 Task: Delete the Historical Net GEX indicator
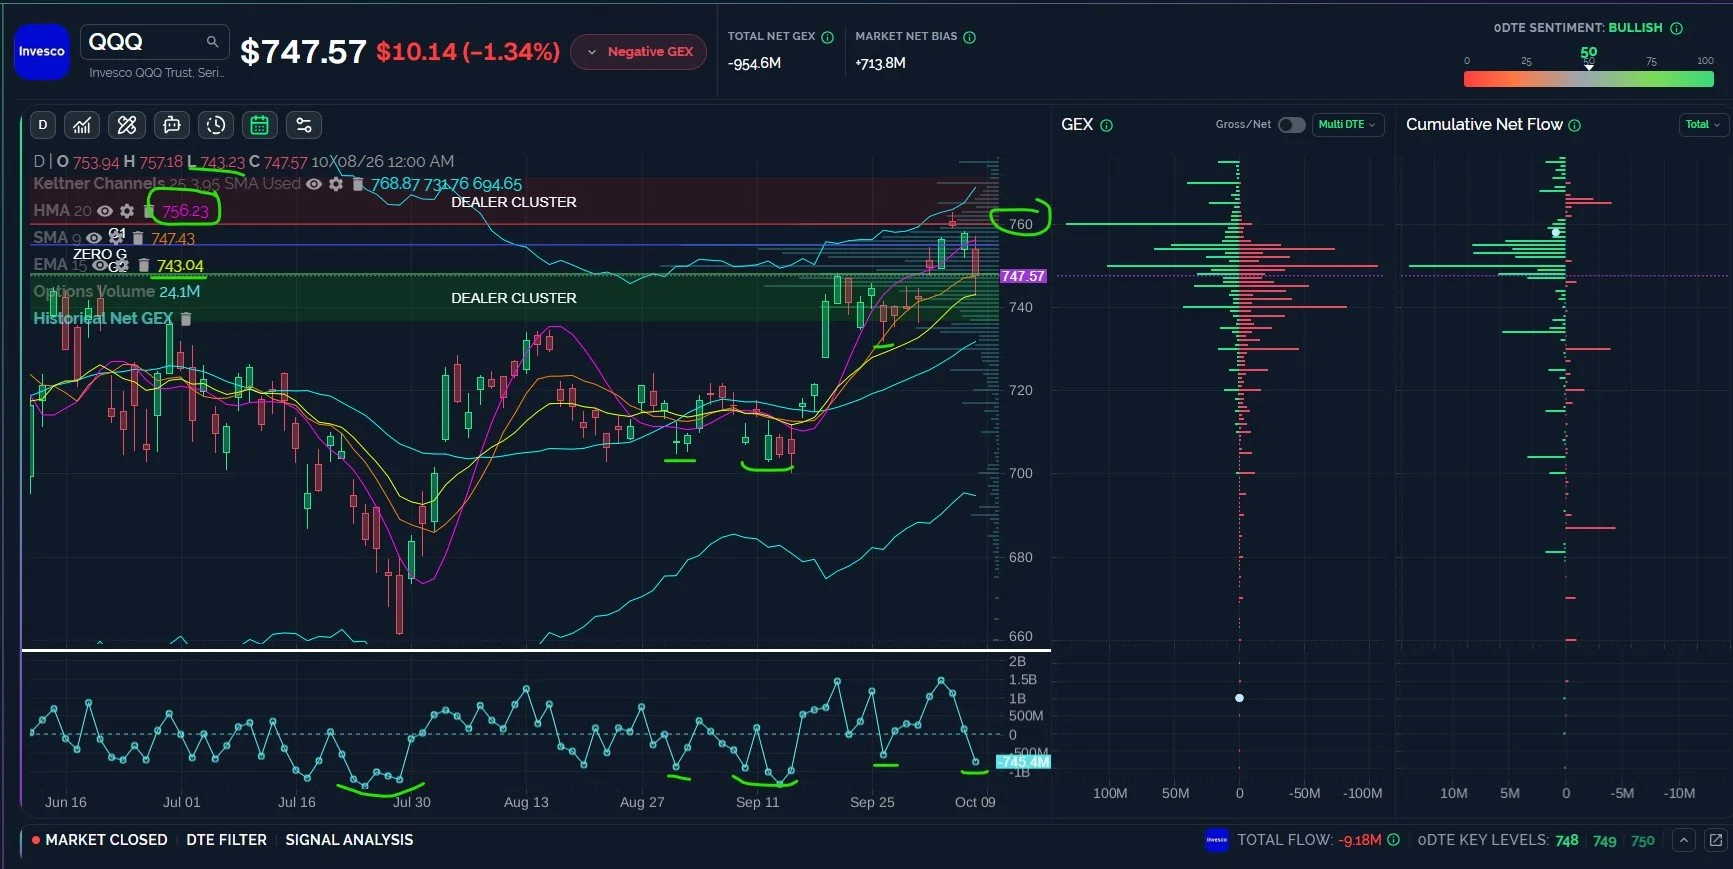click(x=186, y=318)
